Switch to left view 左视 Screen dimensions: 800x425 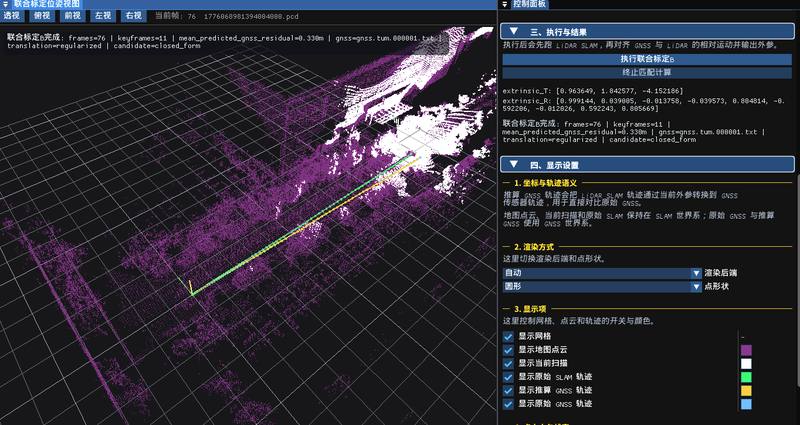pos(103,16)
